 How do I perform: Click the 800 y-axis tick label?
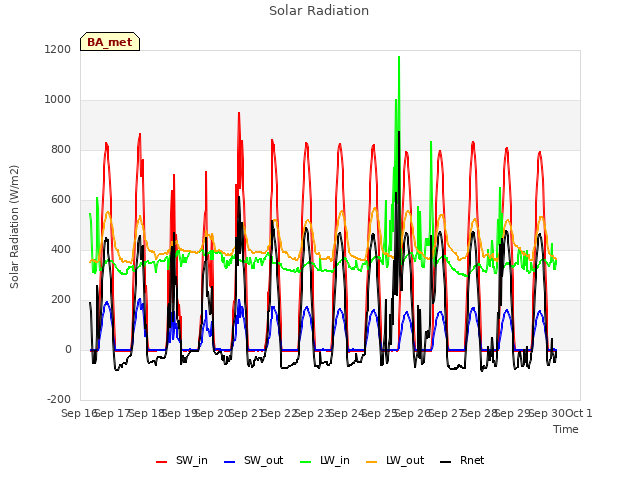click(61, 149)
